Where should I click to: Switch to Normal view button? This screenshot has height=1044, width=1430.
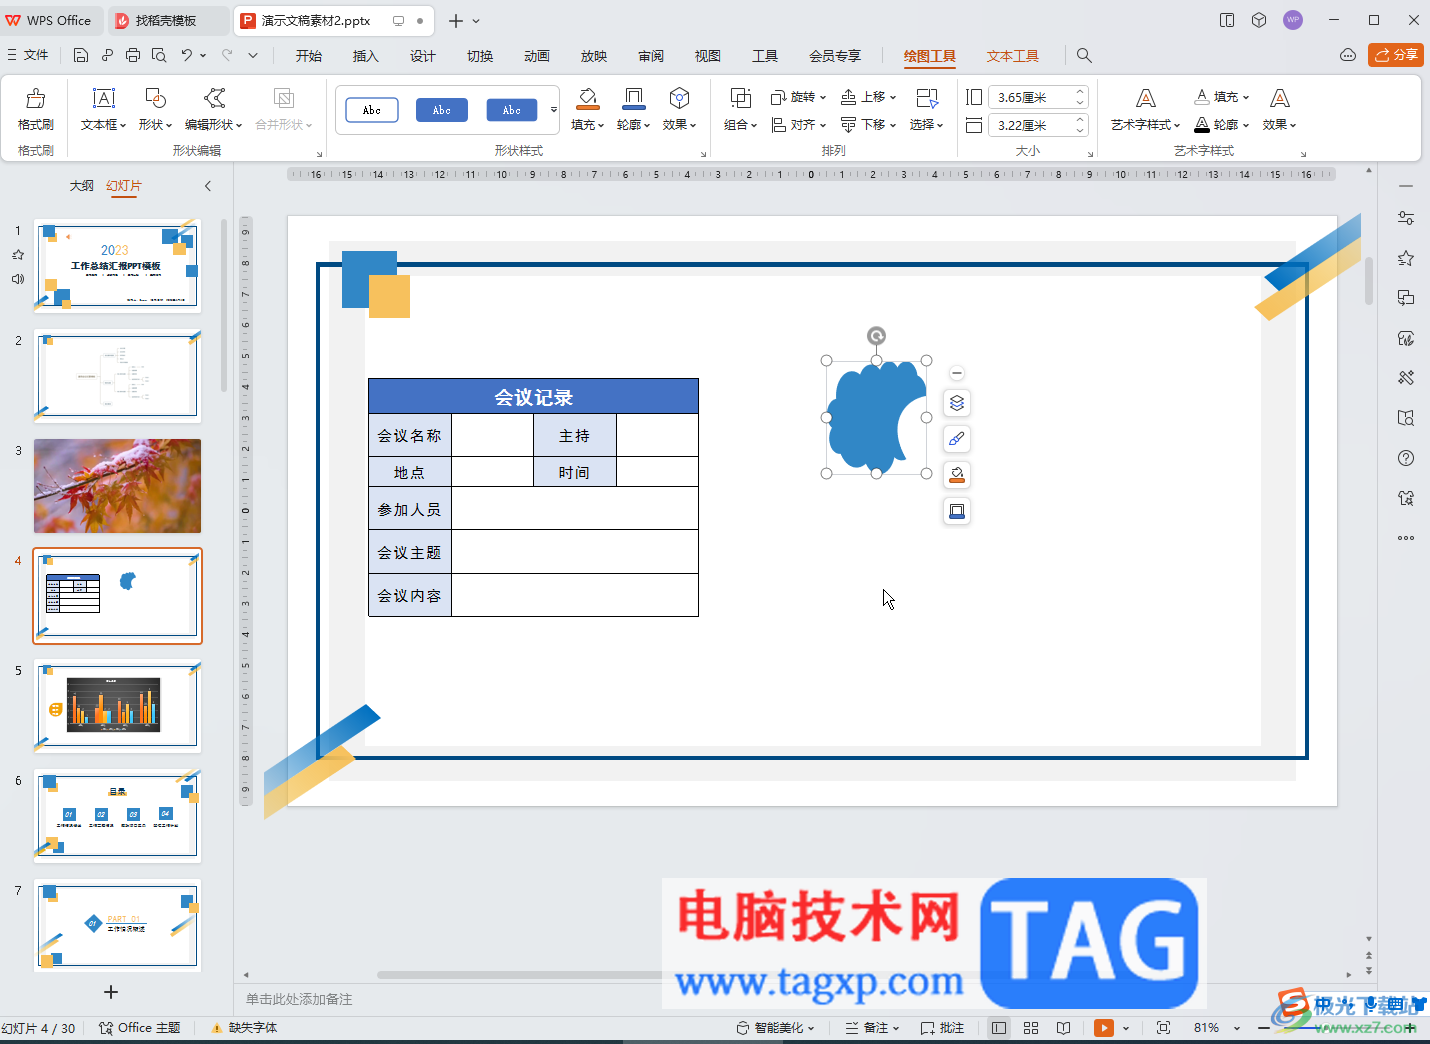[x=999, y=1028]
